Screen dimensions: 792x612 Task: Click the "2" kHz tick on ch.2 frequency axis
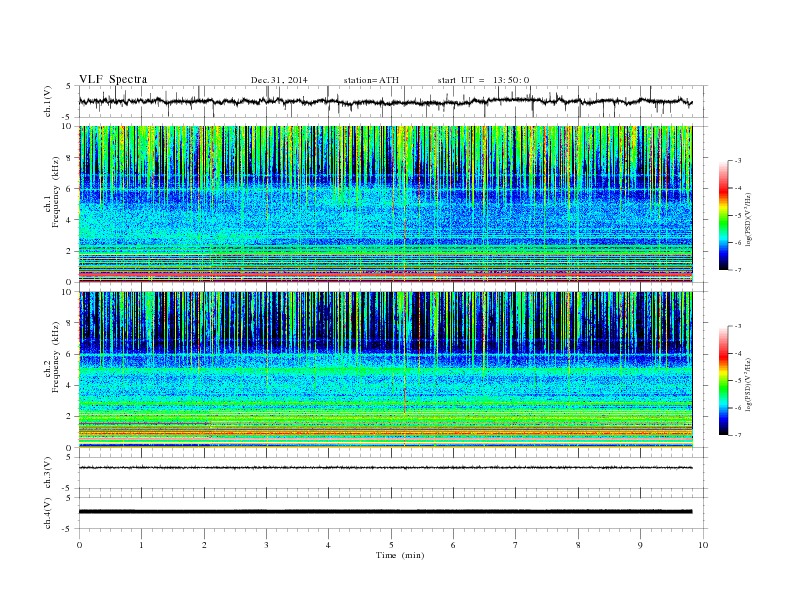(x=70, y=417)
